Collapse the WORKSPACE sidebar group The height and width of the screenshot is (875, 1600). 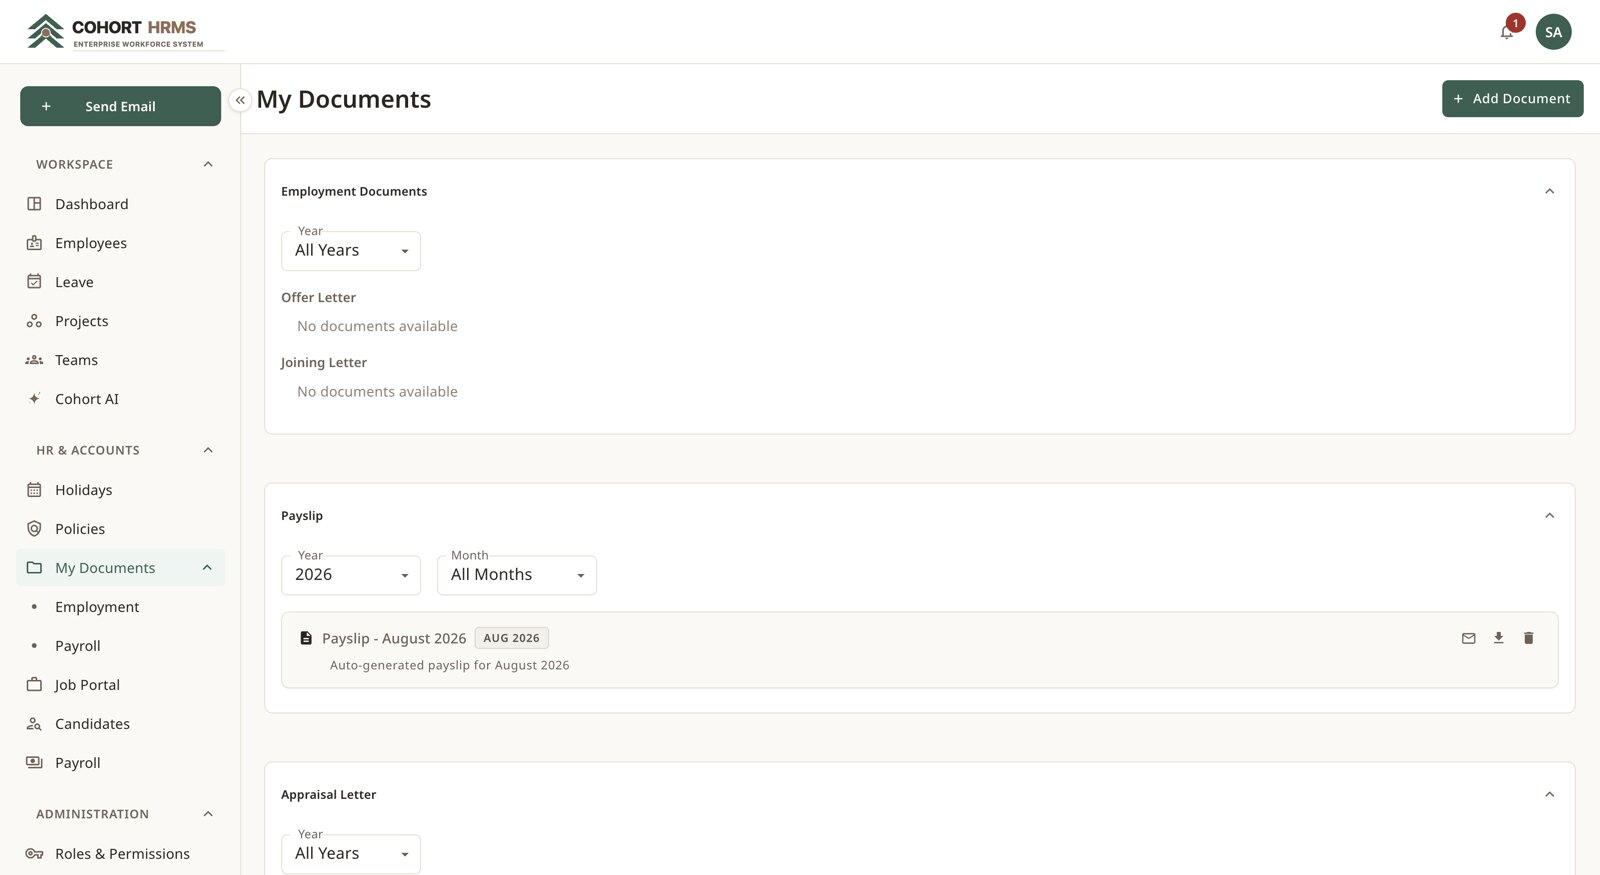click(x=208, y=165)
